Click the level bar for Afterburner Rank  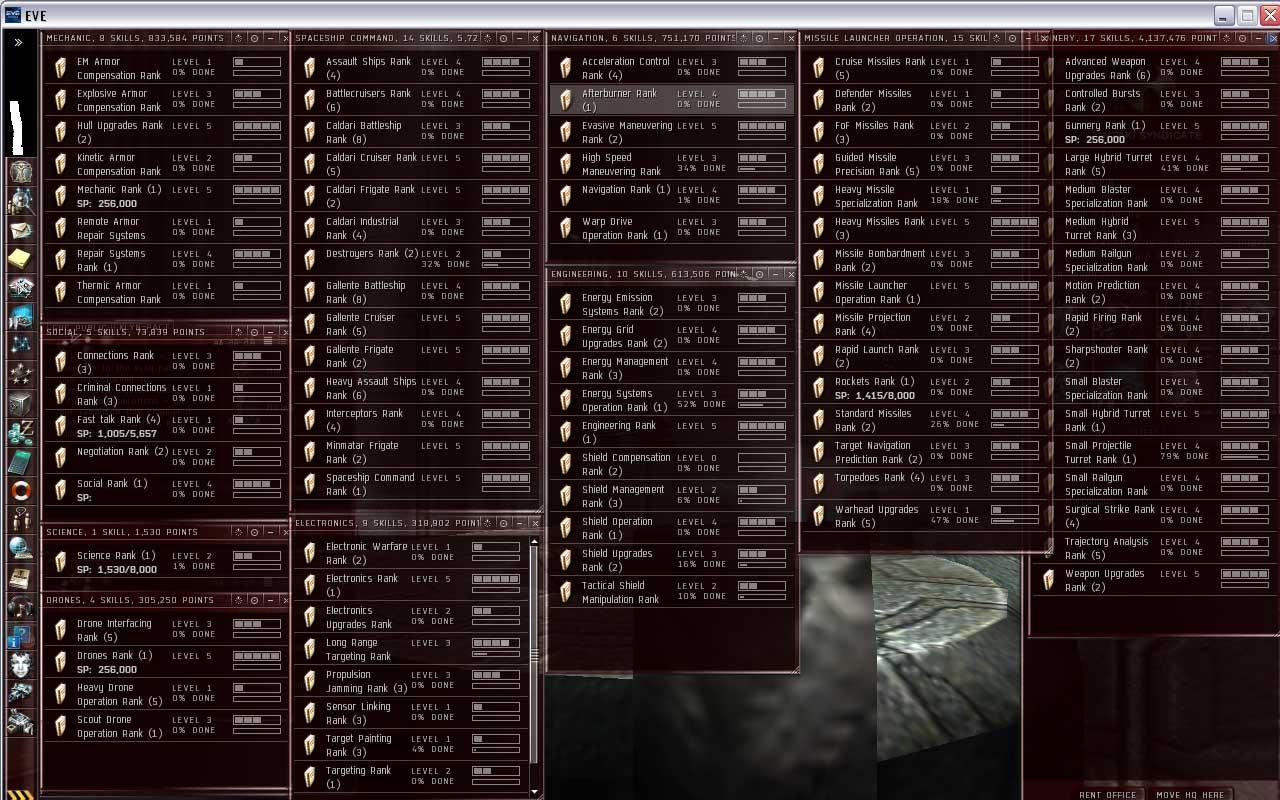tap(761, 94)
